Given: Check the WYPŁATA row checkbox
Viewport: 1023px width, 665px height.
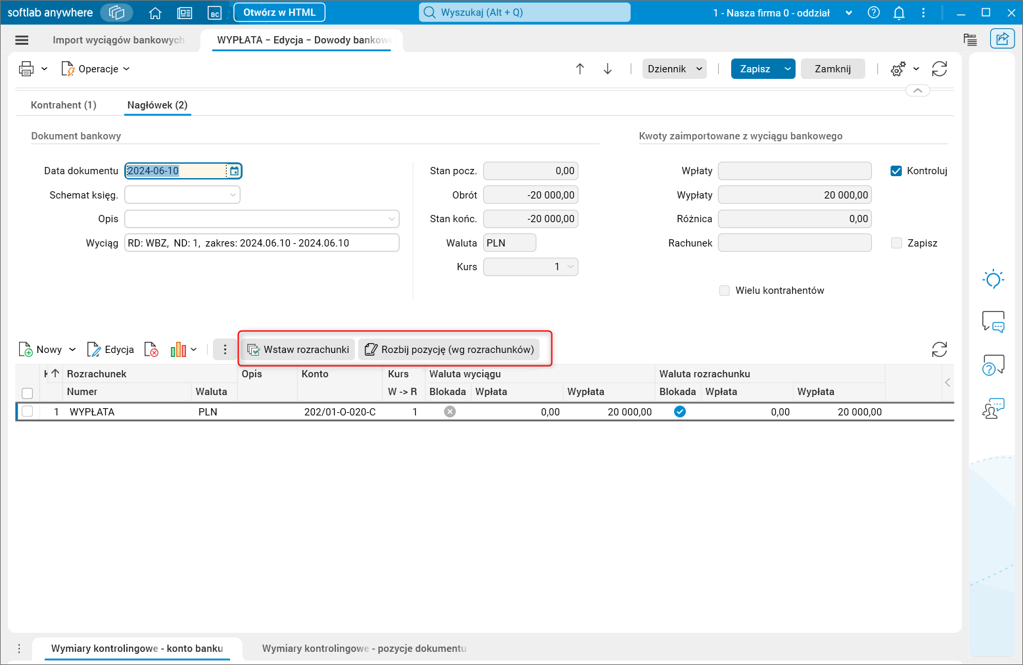Looking at the screenshot, I should pyautogui.click(x=27, y=412).
